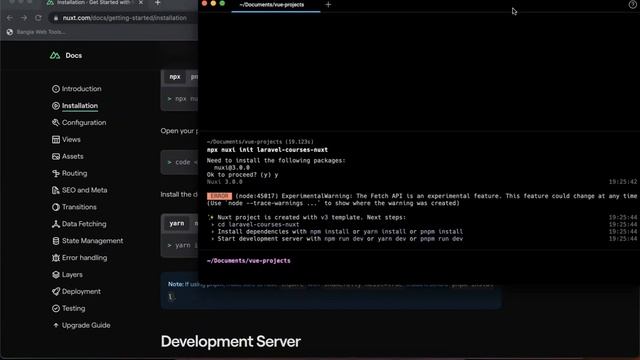640x360 pixels.
Task: Click the Bangla Web Tools bookmark
Action: [x=36, y=32]
